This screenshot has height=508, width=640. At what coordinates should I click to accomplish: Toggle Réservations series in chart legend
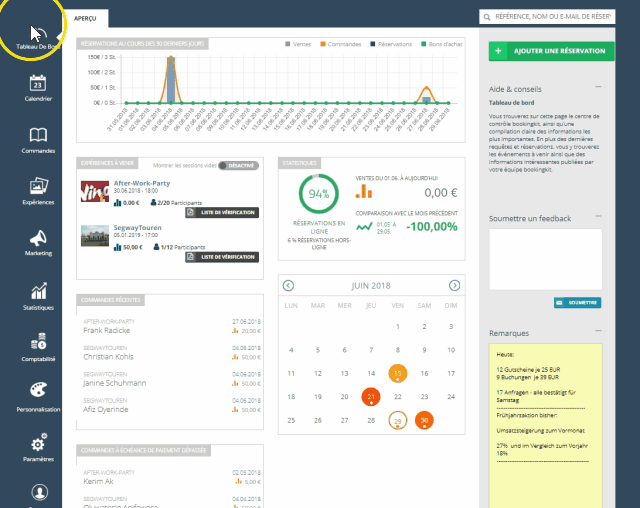[x=391, y=44]
